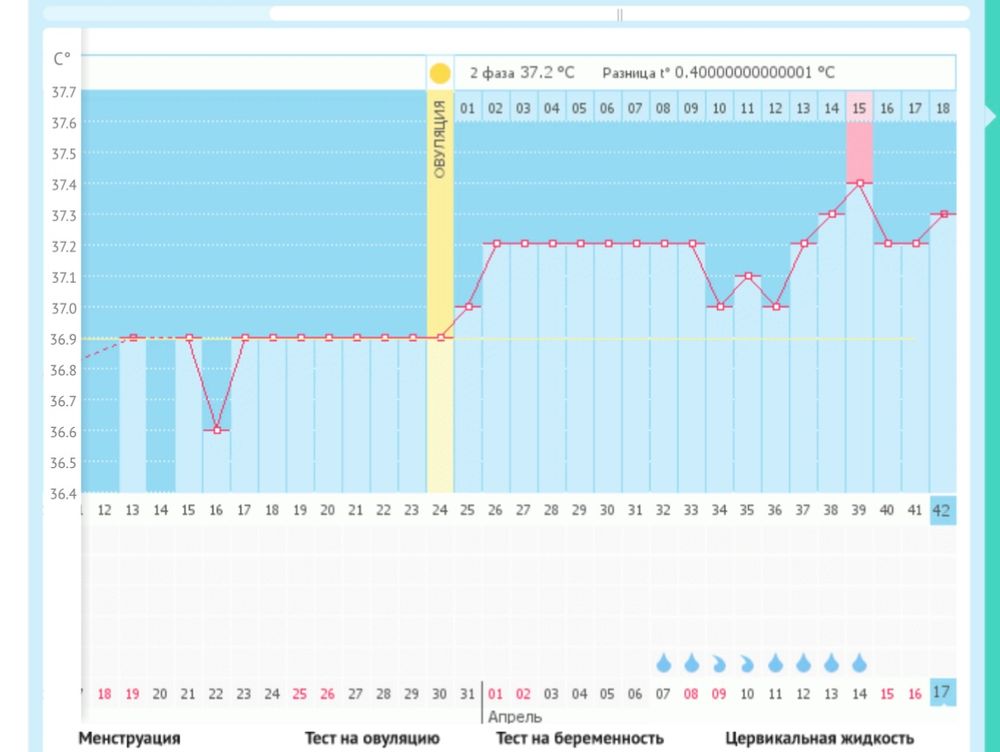Viewport: 1000px width, 752px height.
Task: Click the C° axis unit label
Action: point(62,59)
